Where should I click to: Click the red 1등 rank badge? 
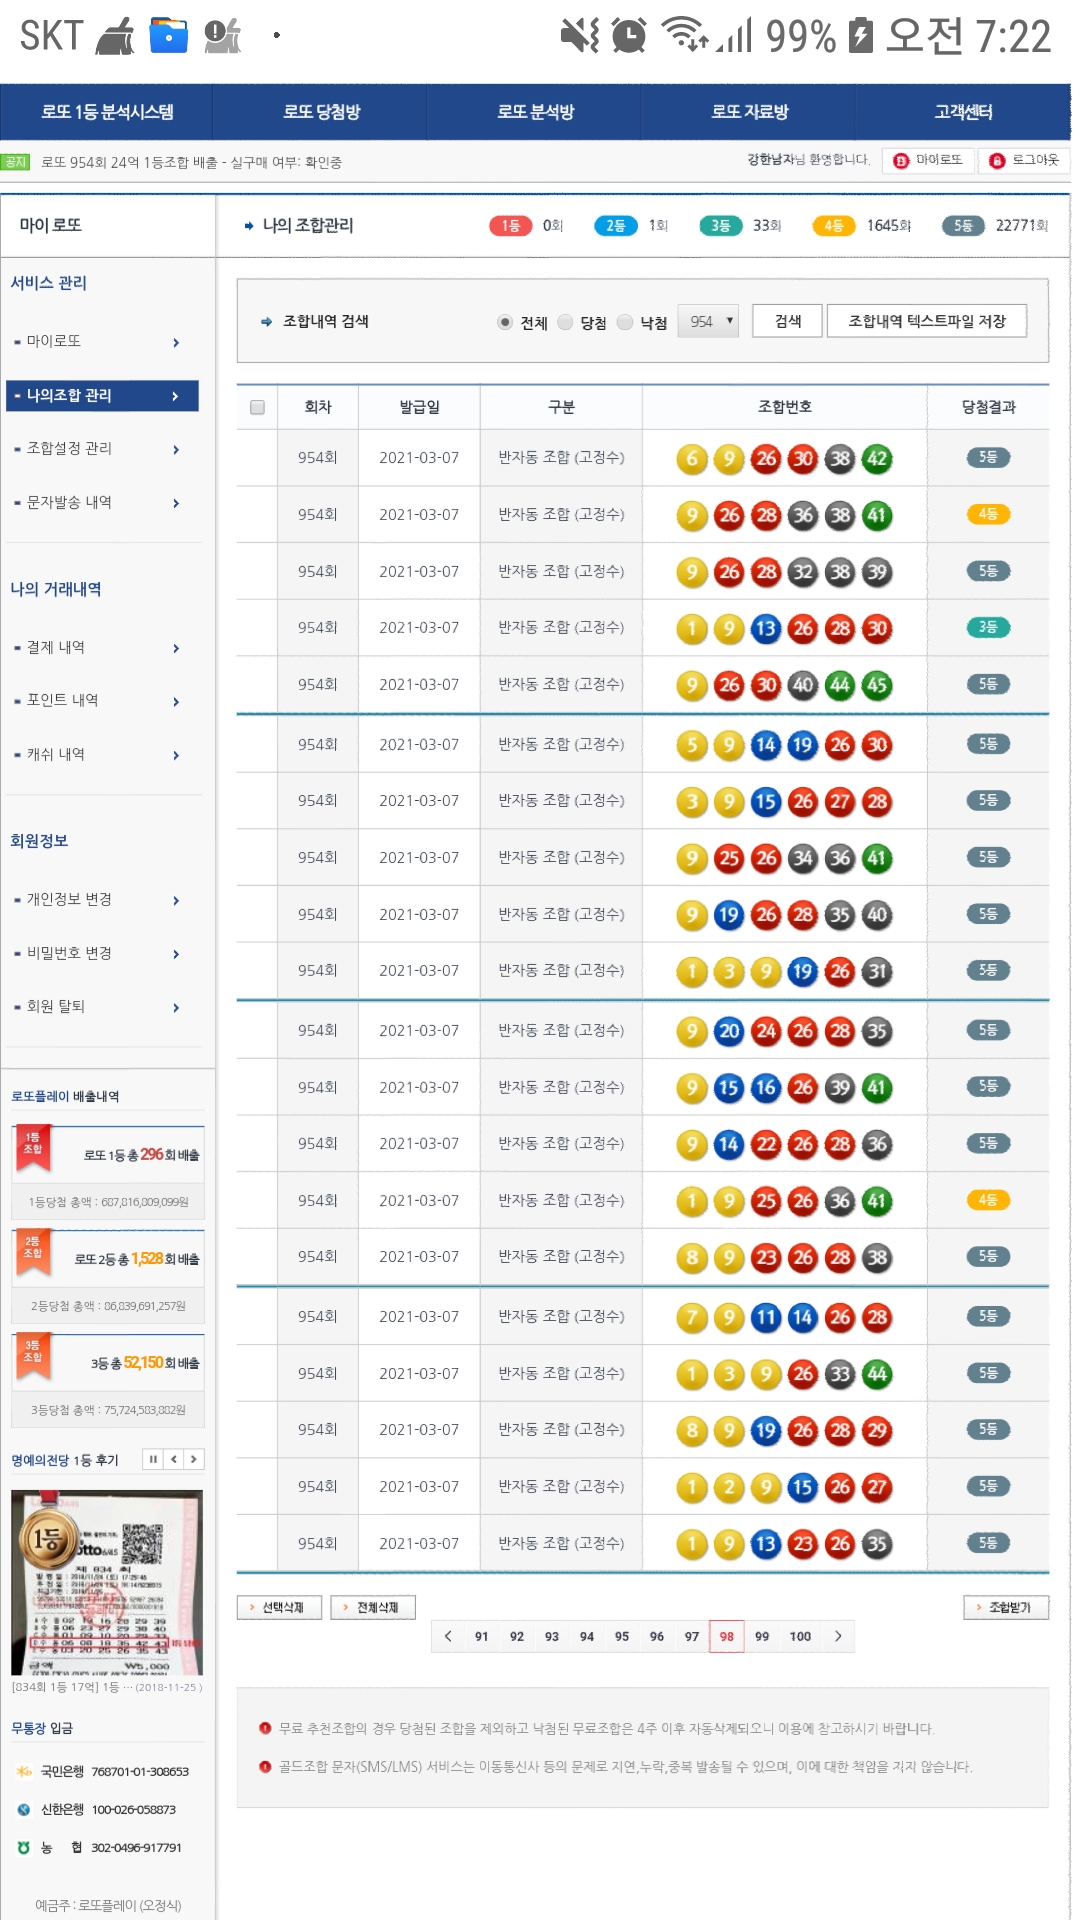point(510,226)
